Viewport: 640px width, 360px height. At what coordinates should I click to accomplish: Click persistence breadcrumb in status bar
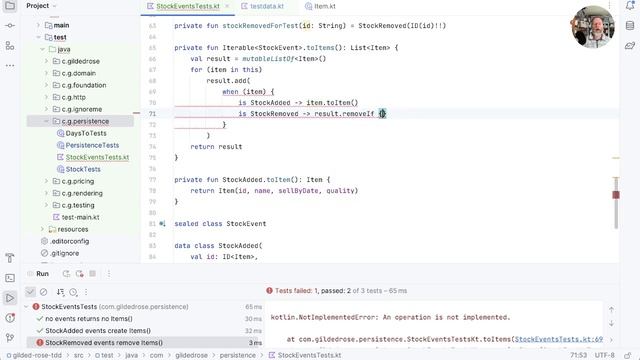pos(238,356)
